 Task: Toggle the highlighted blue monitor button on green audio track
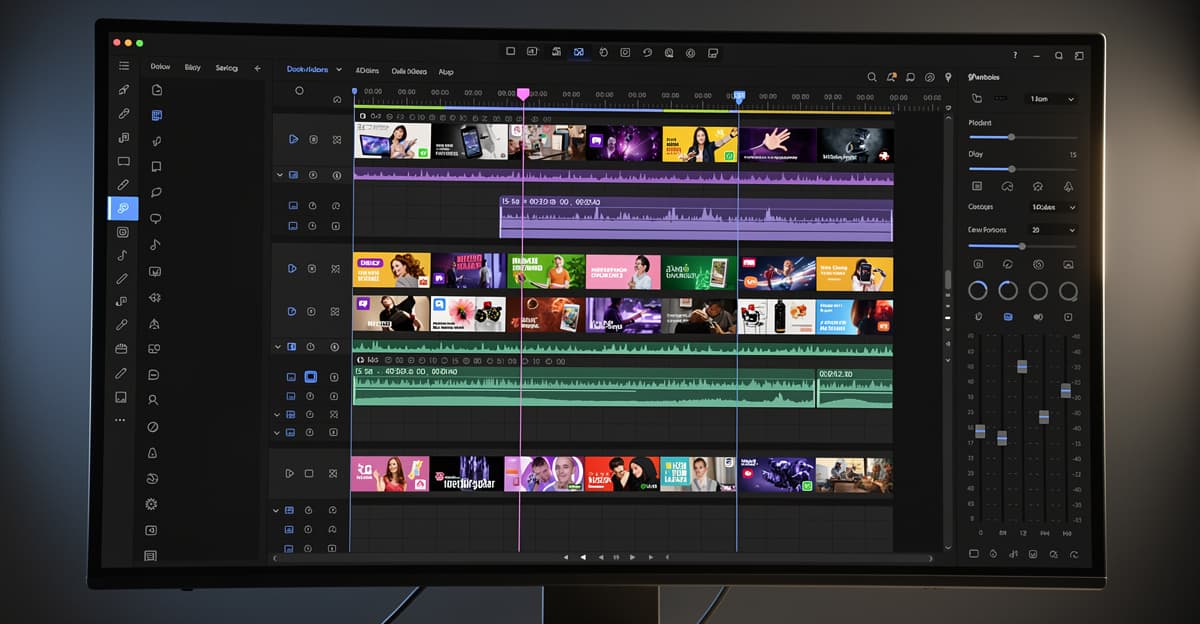311,377
